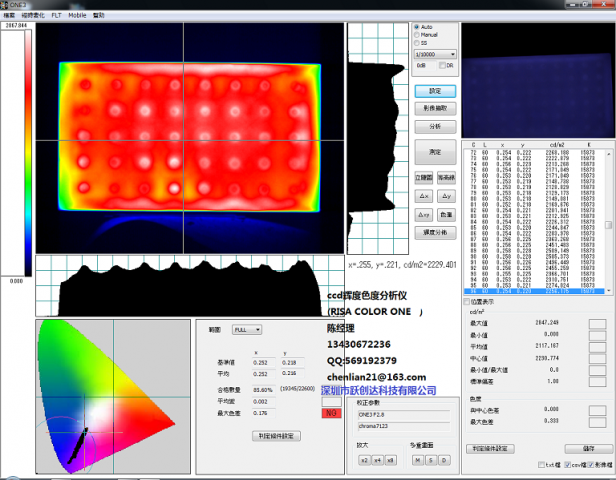
Task: Click the 測定 measure button
Action: click(x=435, y=152)
